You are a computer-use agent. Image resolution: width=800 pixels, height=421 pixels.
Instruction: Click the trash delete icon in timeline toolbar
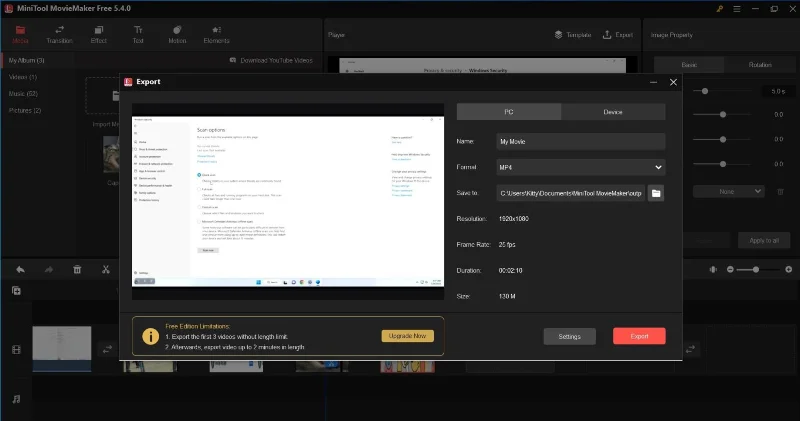tap(77, 269)
